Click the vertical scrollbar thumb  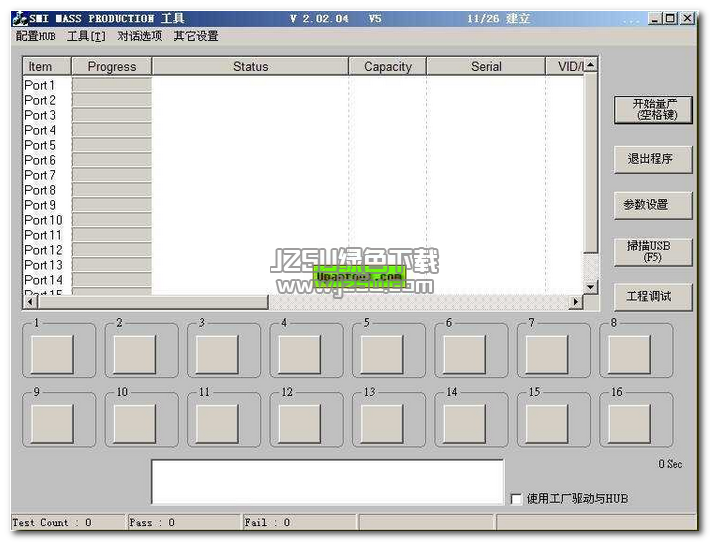tap(590, 163)
